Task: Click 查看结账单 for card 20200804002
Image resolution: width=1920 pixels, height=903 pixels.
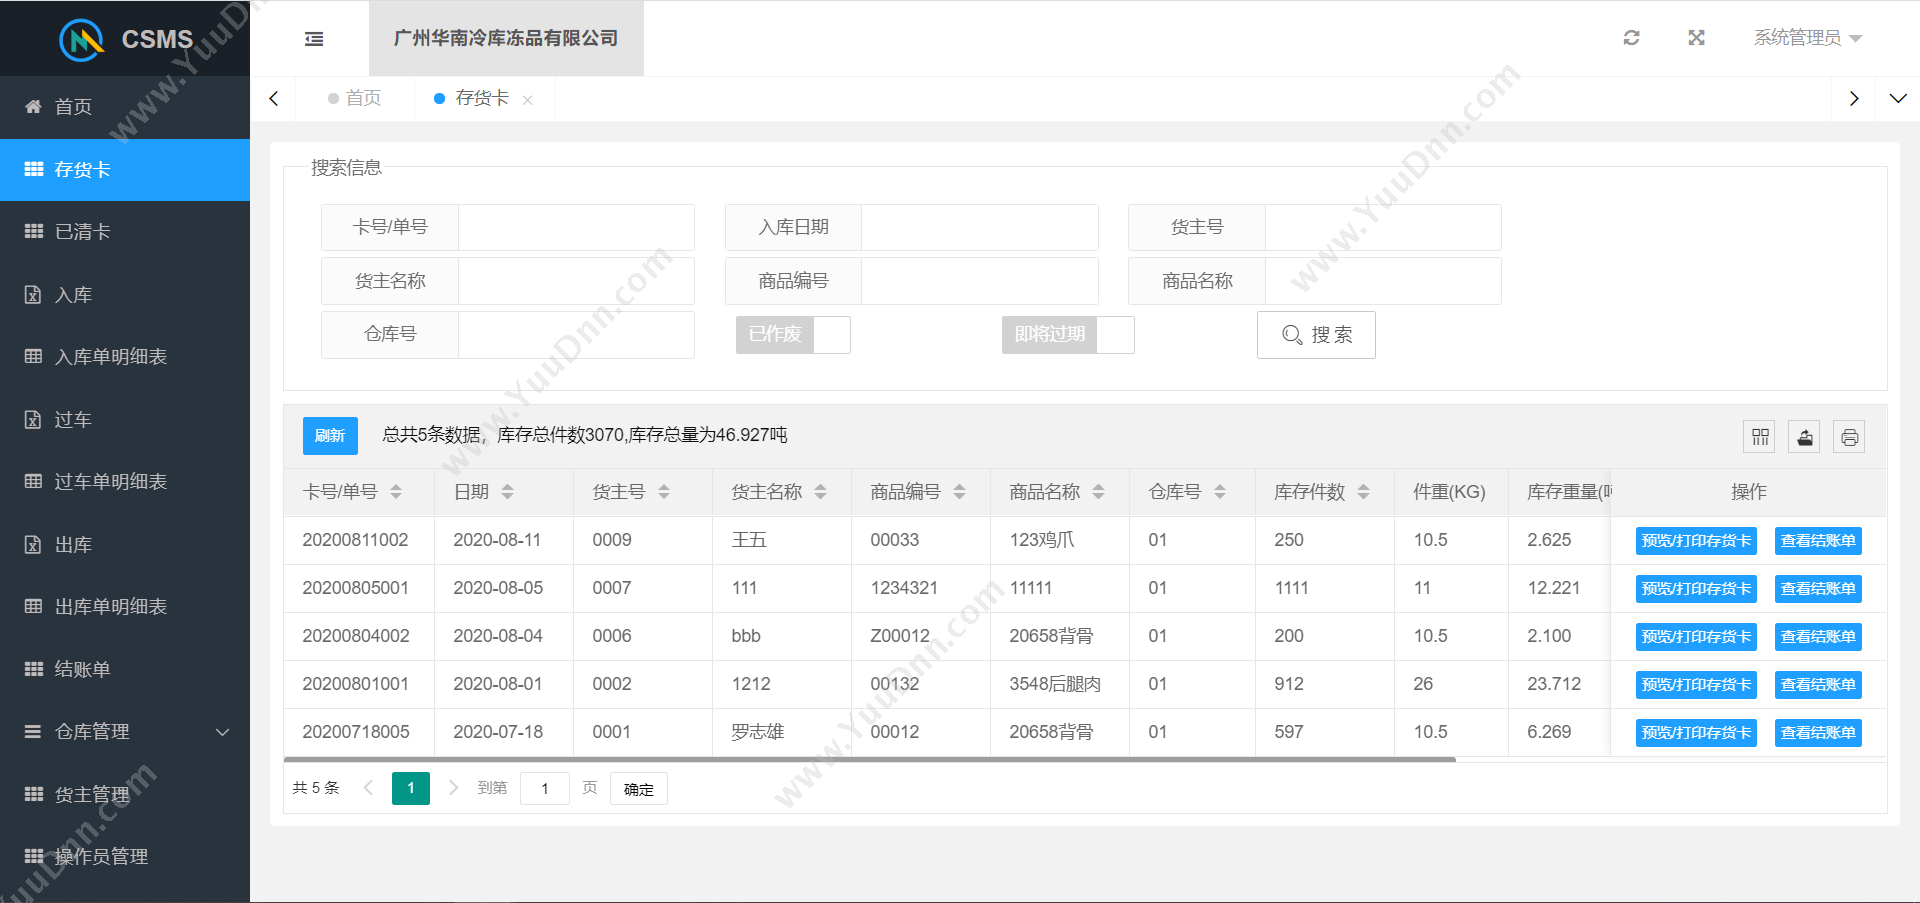Action: [1818, 637]
